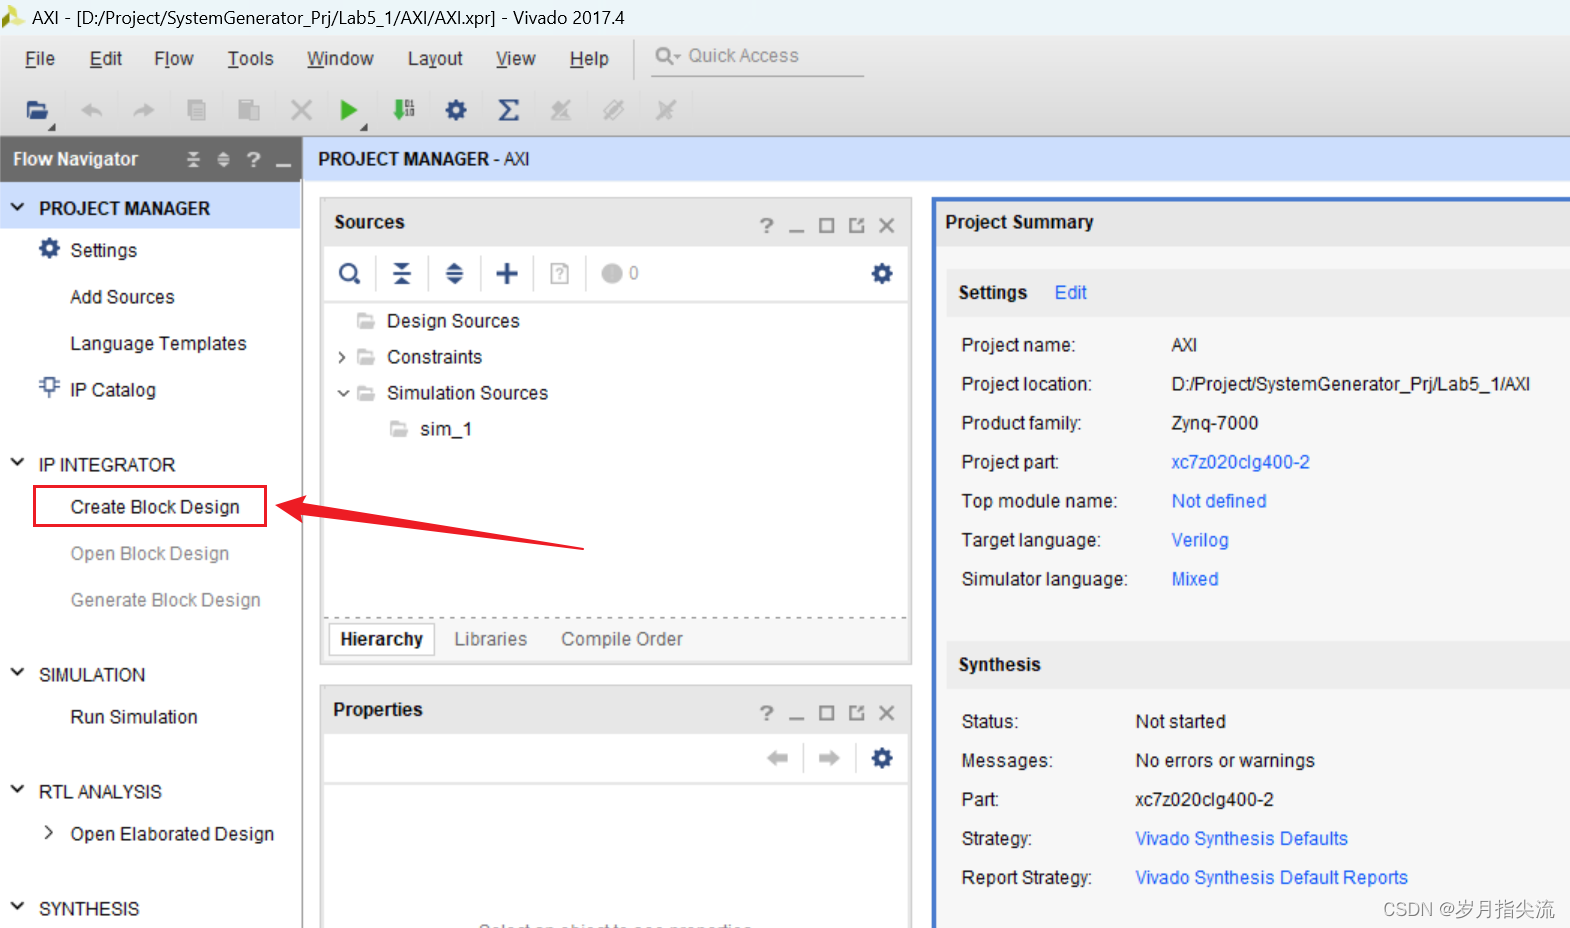Screen dimensions: 1570x928
Task: Click Add Sources in navigator
Action: point(122,297)
